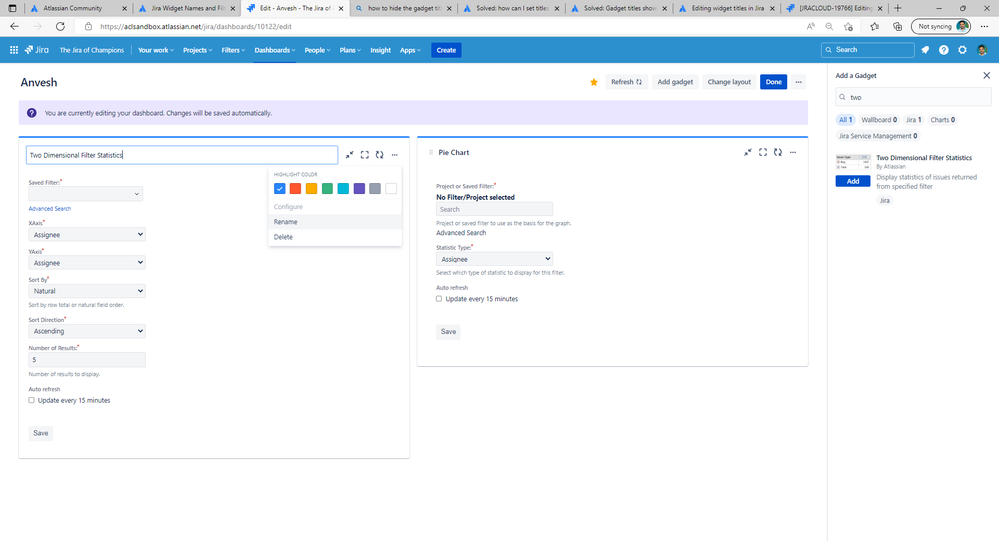Viewport: 999px width, 541px height.
Task: Click the gadget search field containing two
Action: click(x=913, y=97)
